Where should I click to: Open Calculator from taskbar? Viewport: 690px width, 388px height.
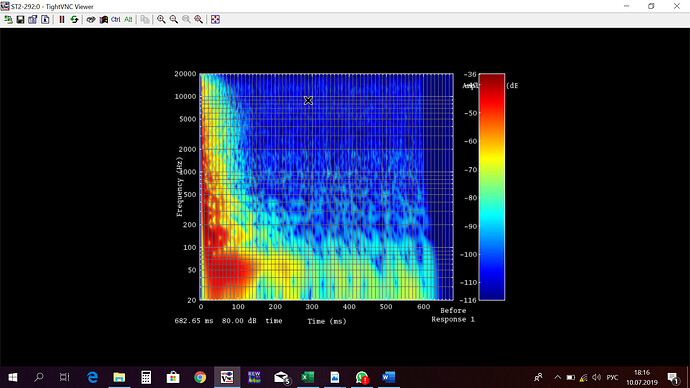146,377
